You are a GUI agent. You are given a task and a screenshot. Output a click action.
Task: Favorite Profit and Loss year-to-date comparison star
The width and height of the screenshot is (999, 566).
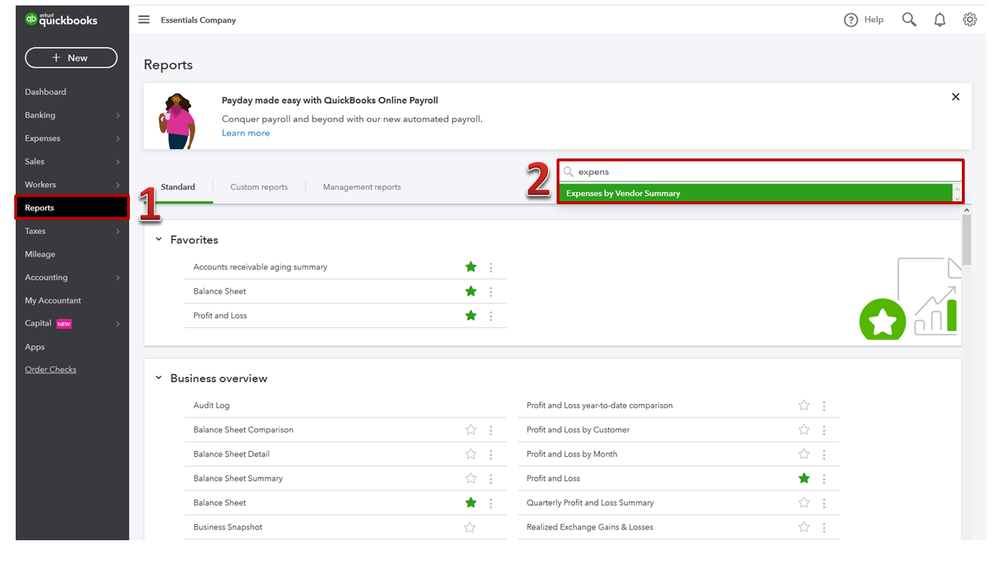click(804, 405)
